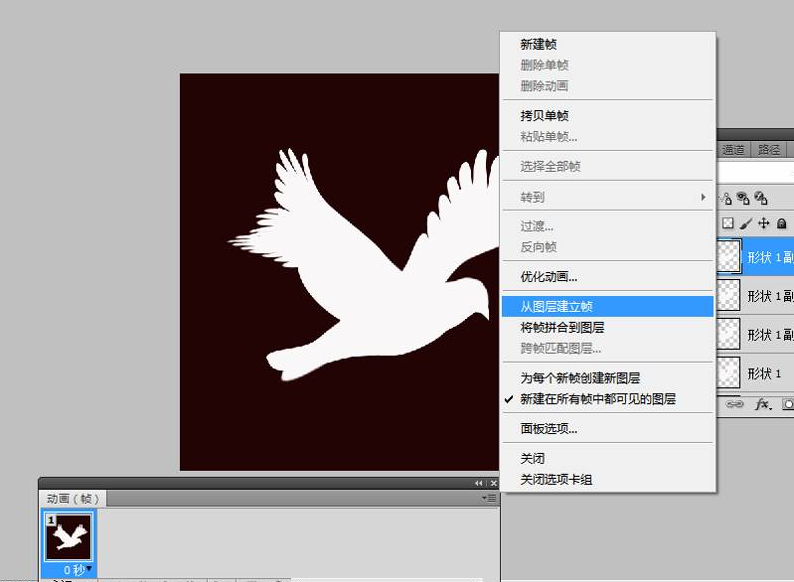Screen dimensions: 794x582
Task: Click the unify layer style icon
Action: click(761, 198)
